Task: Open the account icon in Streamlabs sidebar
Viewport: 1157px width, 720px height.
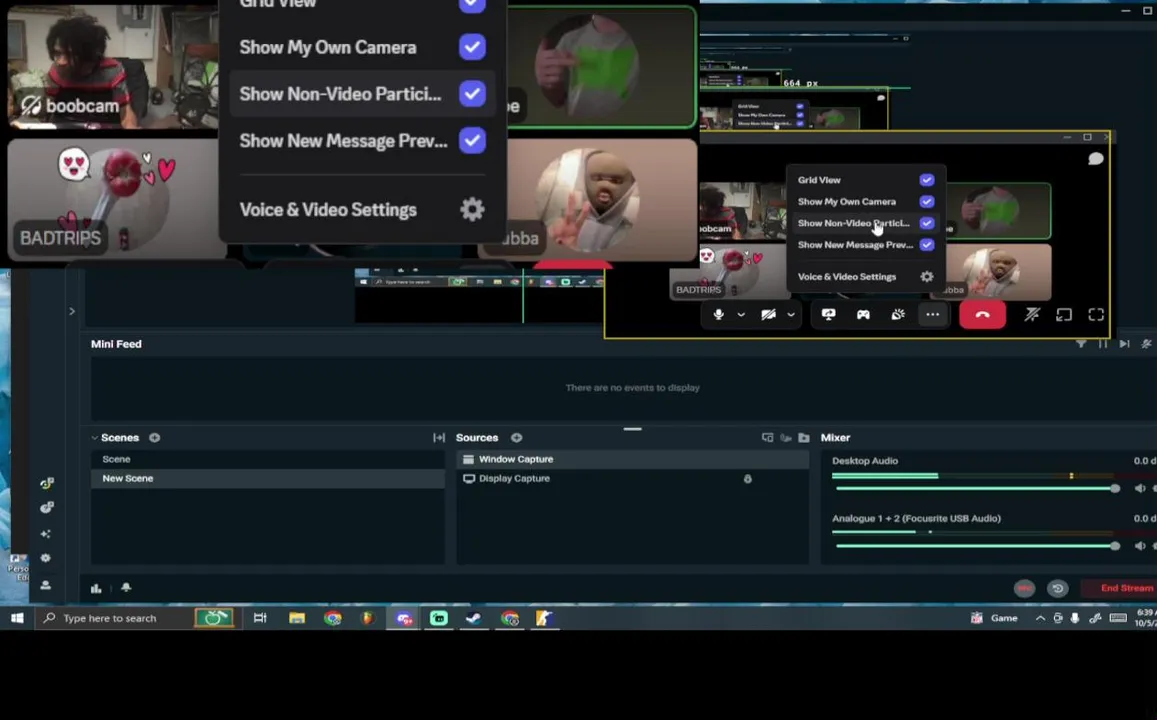Action: [46, 584]
